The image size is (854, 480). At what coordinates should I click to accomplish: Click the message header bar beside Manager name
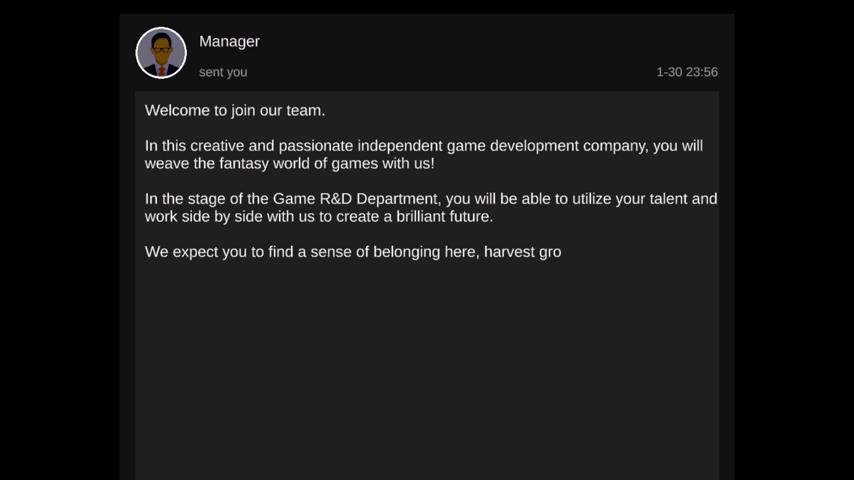click(450, 45)
